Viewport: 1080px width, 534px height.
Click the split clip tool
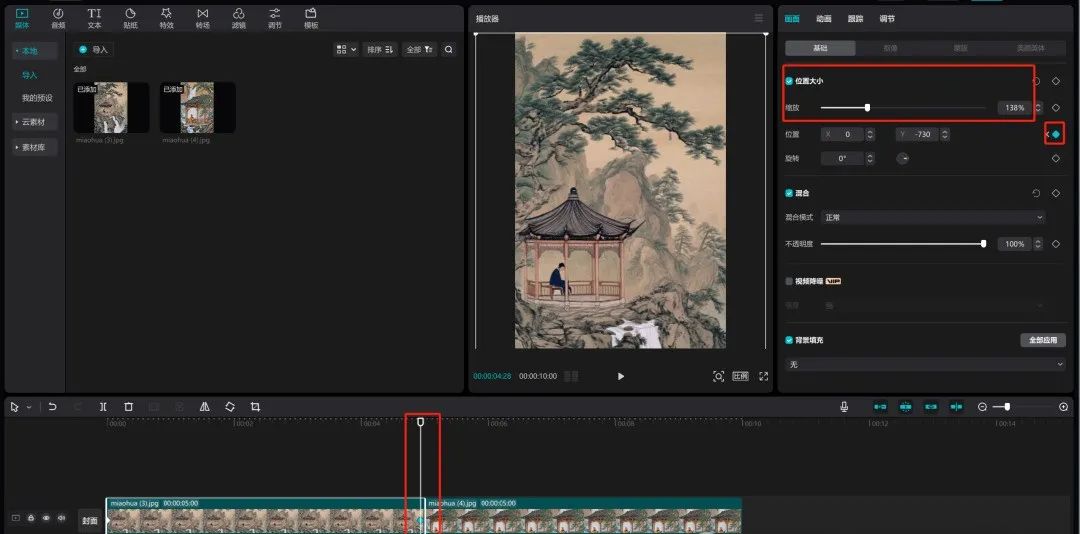(x=103, y=407)
